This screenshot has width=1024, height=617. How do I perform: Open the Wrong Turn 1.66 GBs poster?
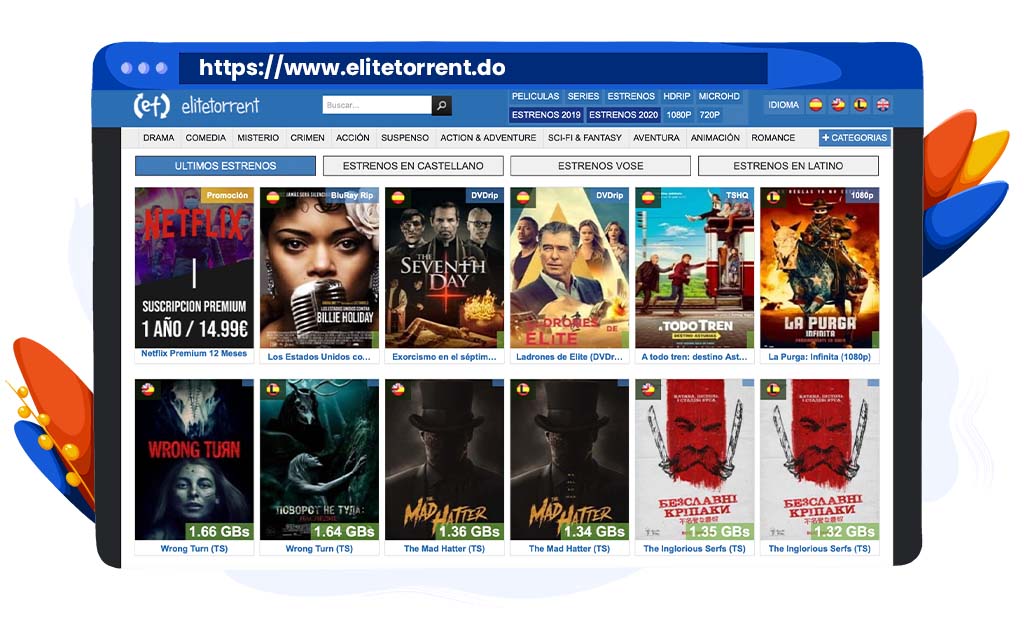(x=194, y=460)
